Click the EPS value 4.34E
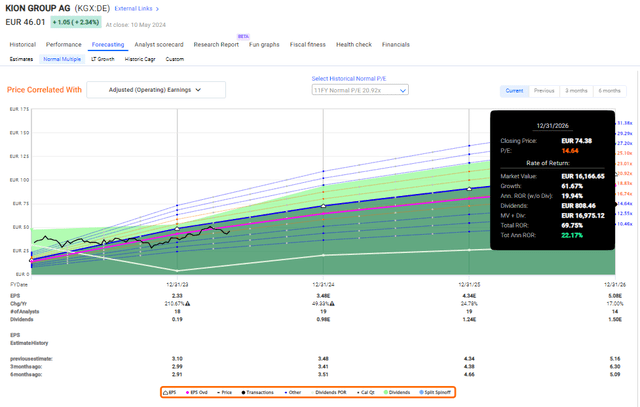This screenshot has height=407, width=640. pos(469,296)
